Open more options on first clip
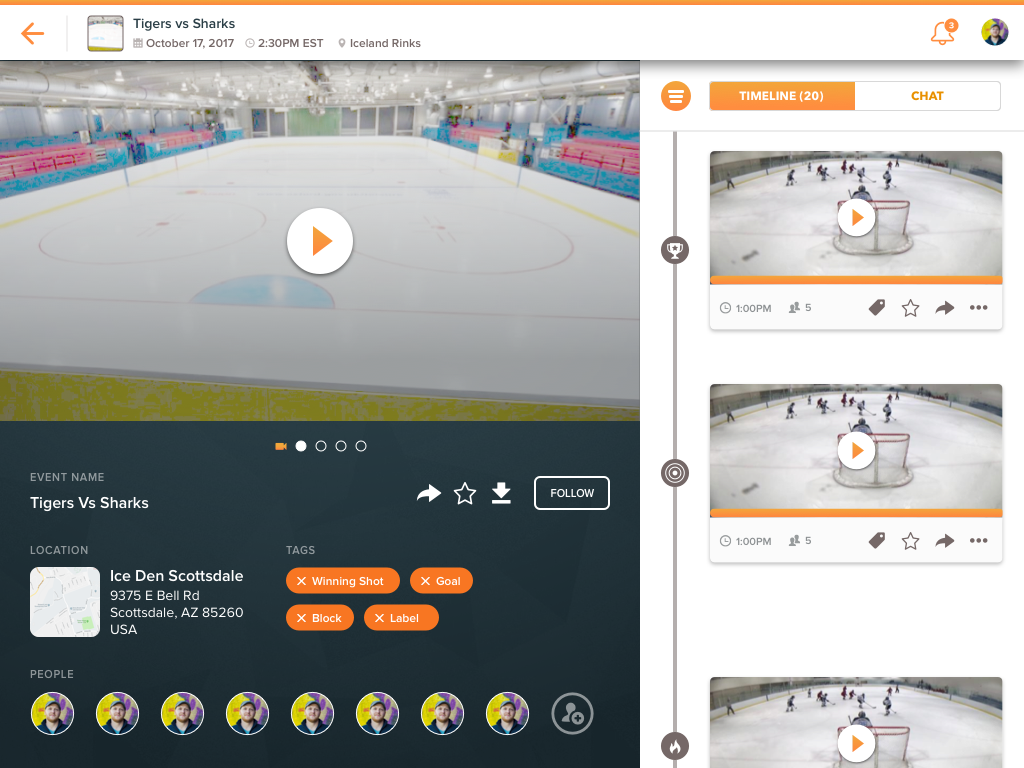1024x768 pixels. pos(978,308)
